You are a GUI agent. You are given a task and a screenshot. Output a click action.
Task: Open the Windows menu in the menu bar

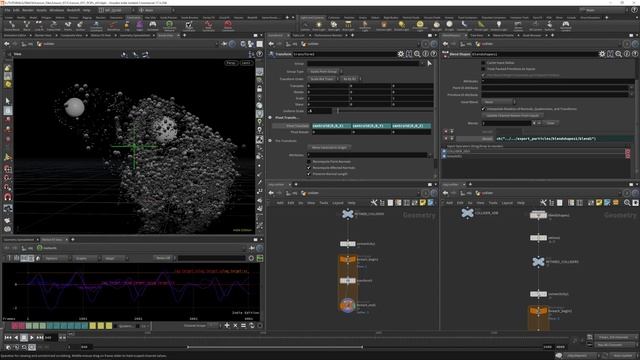[x=57, y=10]
